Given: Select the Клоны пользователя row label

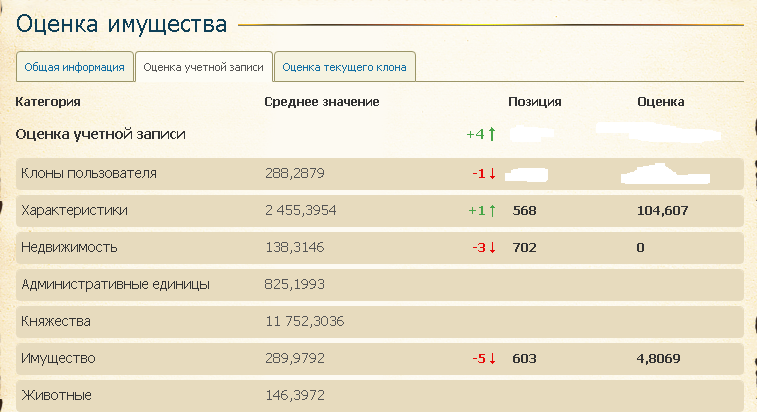Looking at the screenshot, I should pyautogui.click(x=89, y=173).
